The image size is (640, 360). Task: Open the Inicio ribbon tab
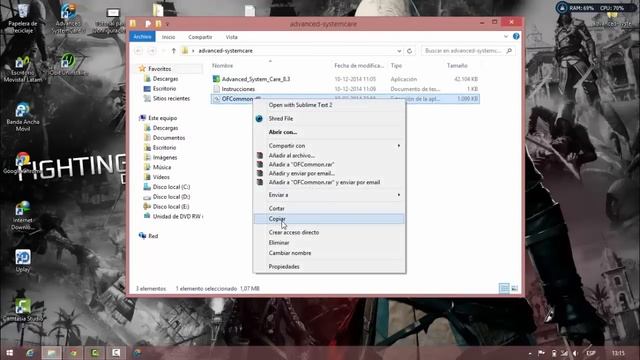[168, 37]
